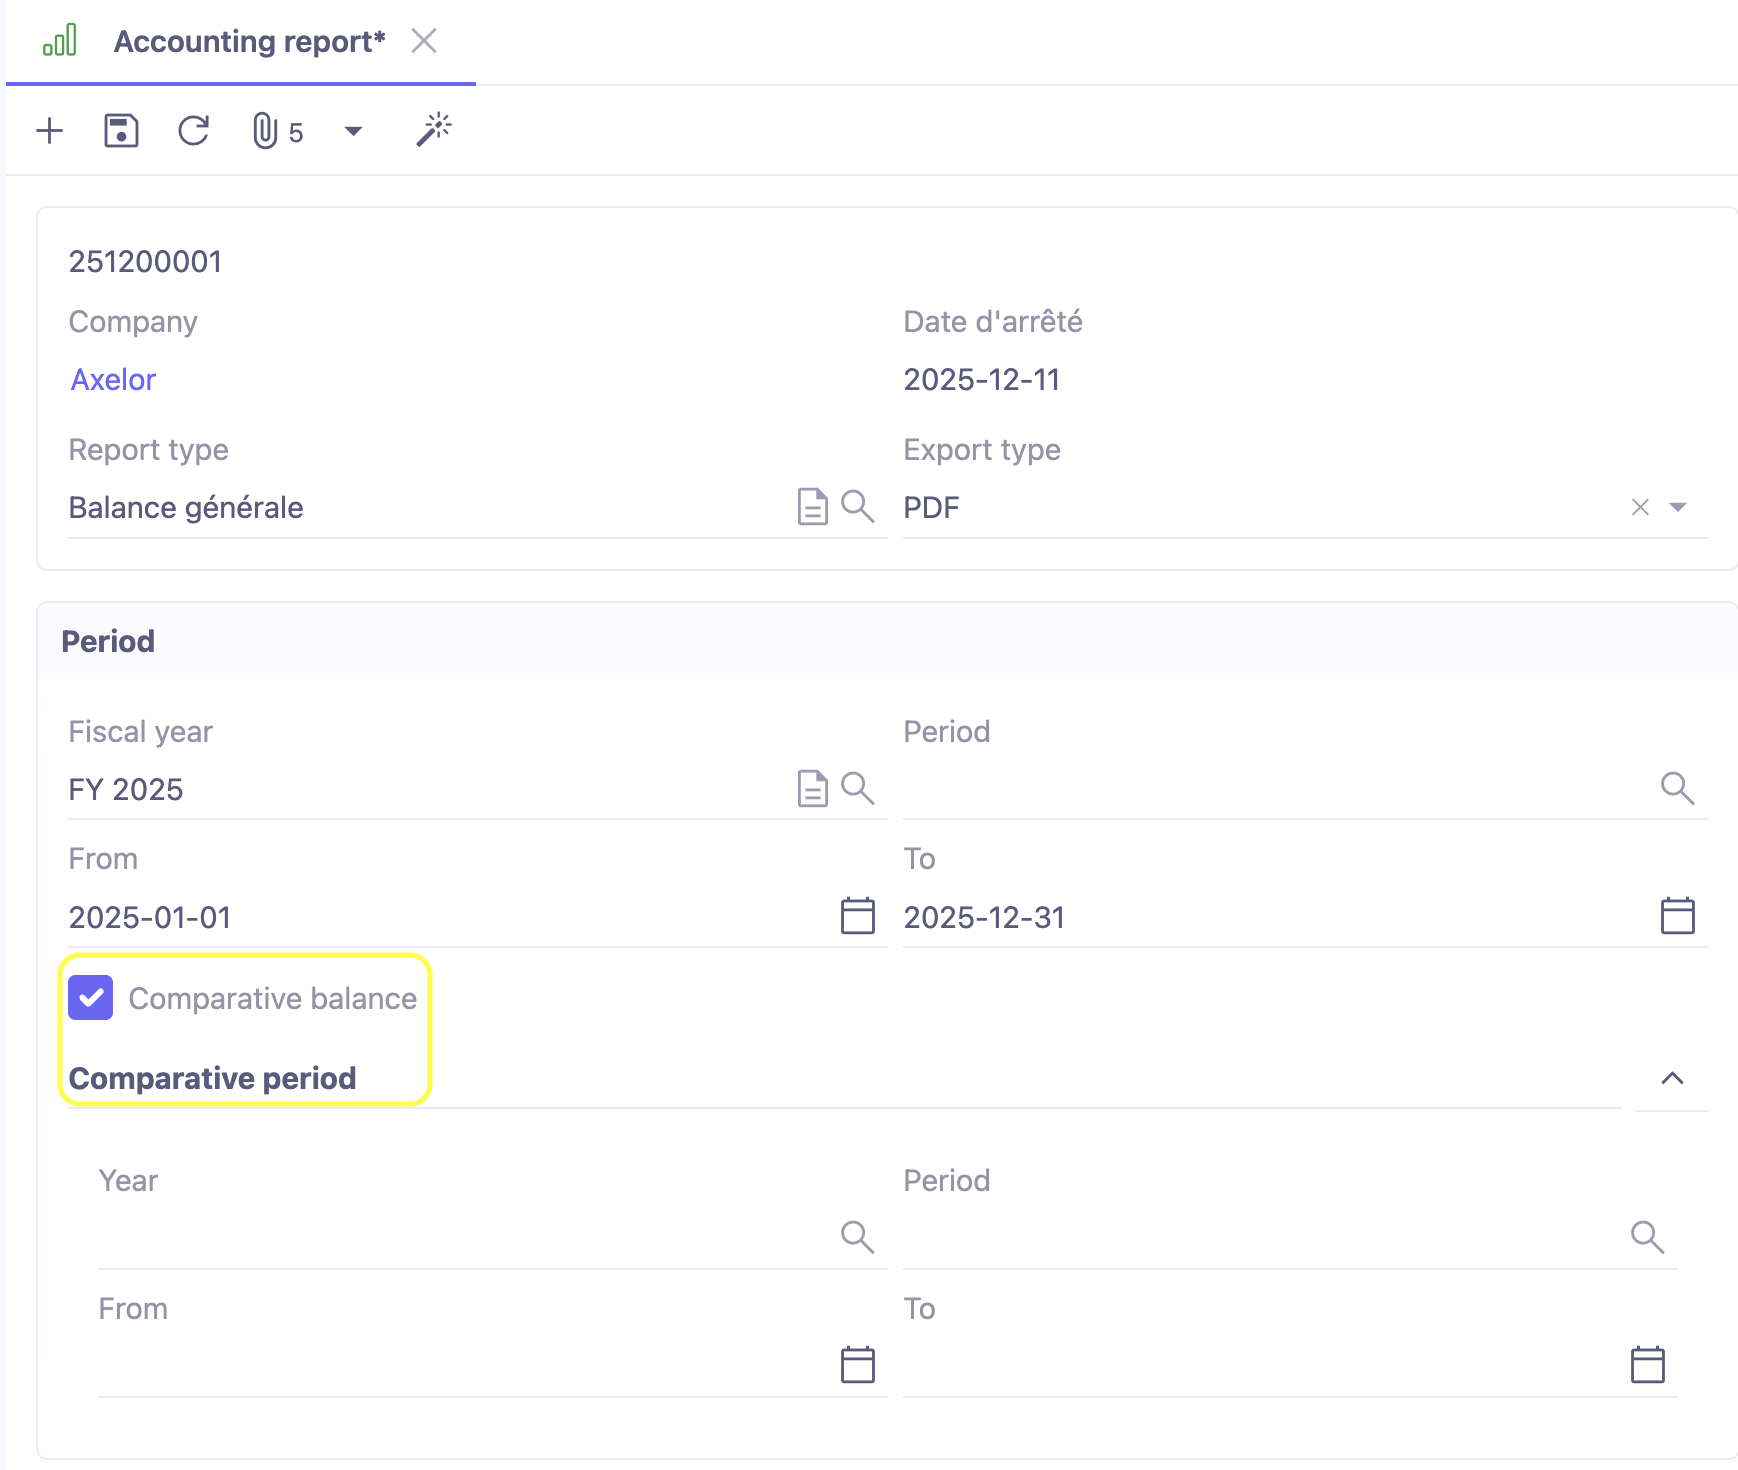Uncheck the Comparative balance checkbox
The image size is (1738, 1470).
[91, 998]
